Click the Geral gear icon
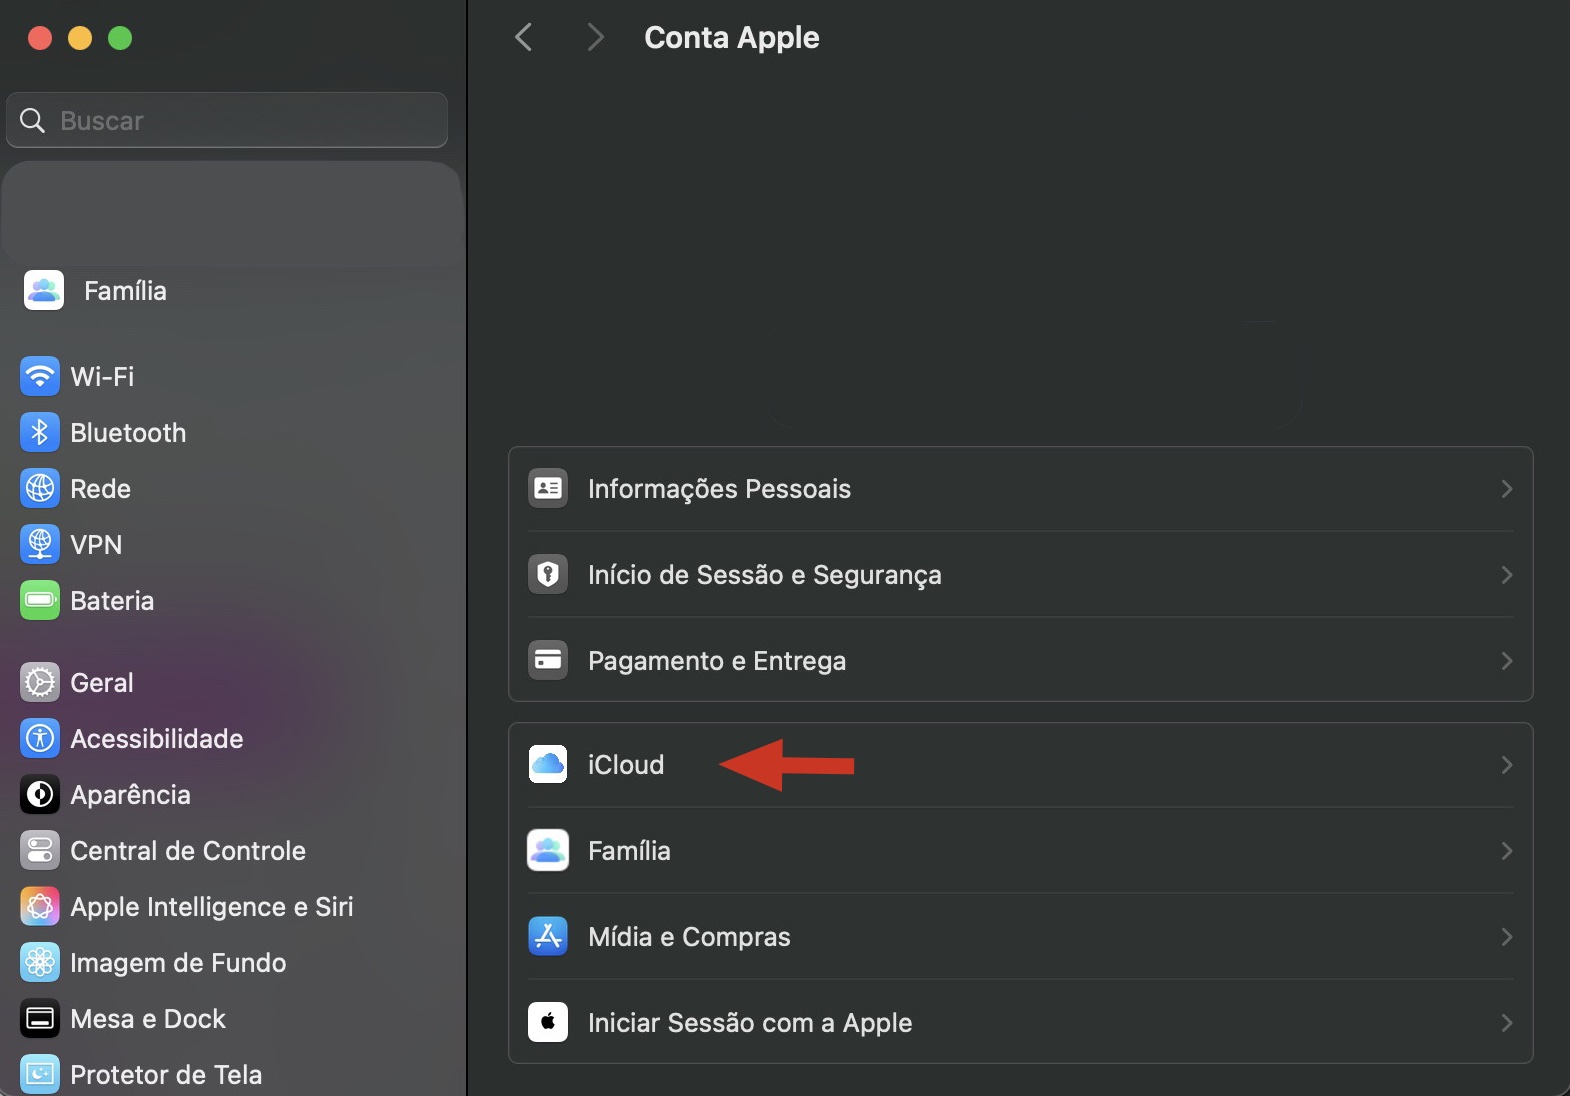The width and height of the screenshot is (1570, 1096). click(x=40, y=682)
